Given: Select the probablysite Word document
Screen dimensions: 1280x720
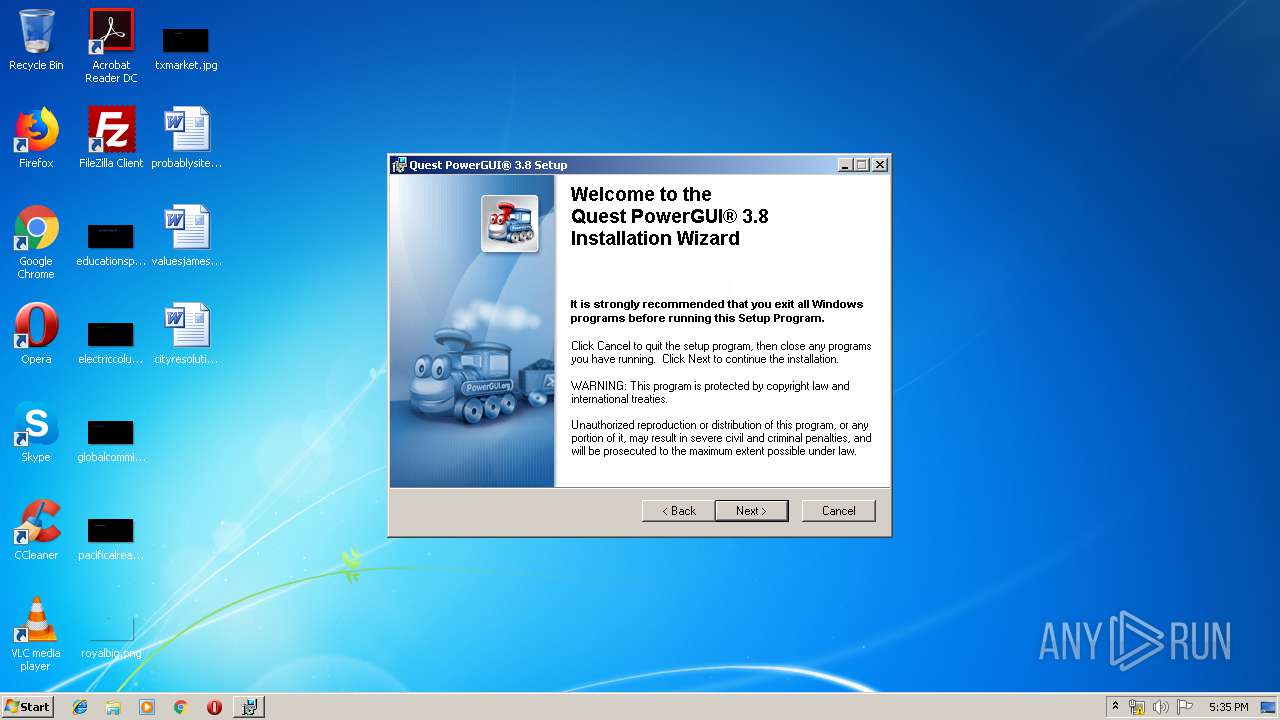Looking at the screenshot, I should 186,138.
